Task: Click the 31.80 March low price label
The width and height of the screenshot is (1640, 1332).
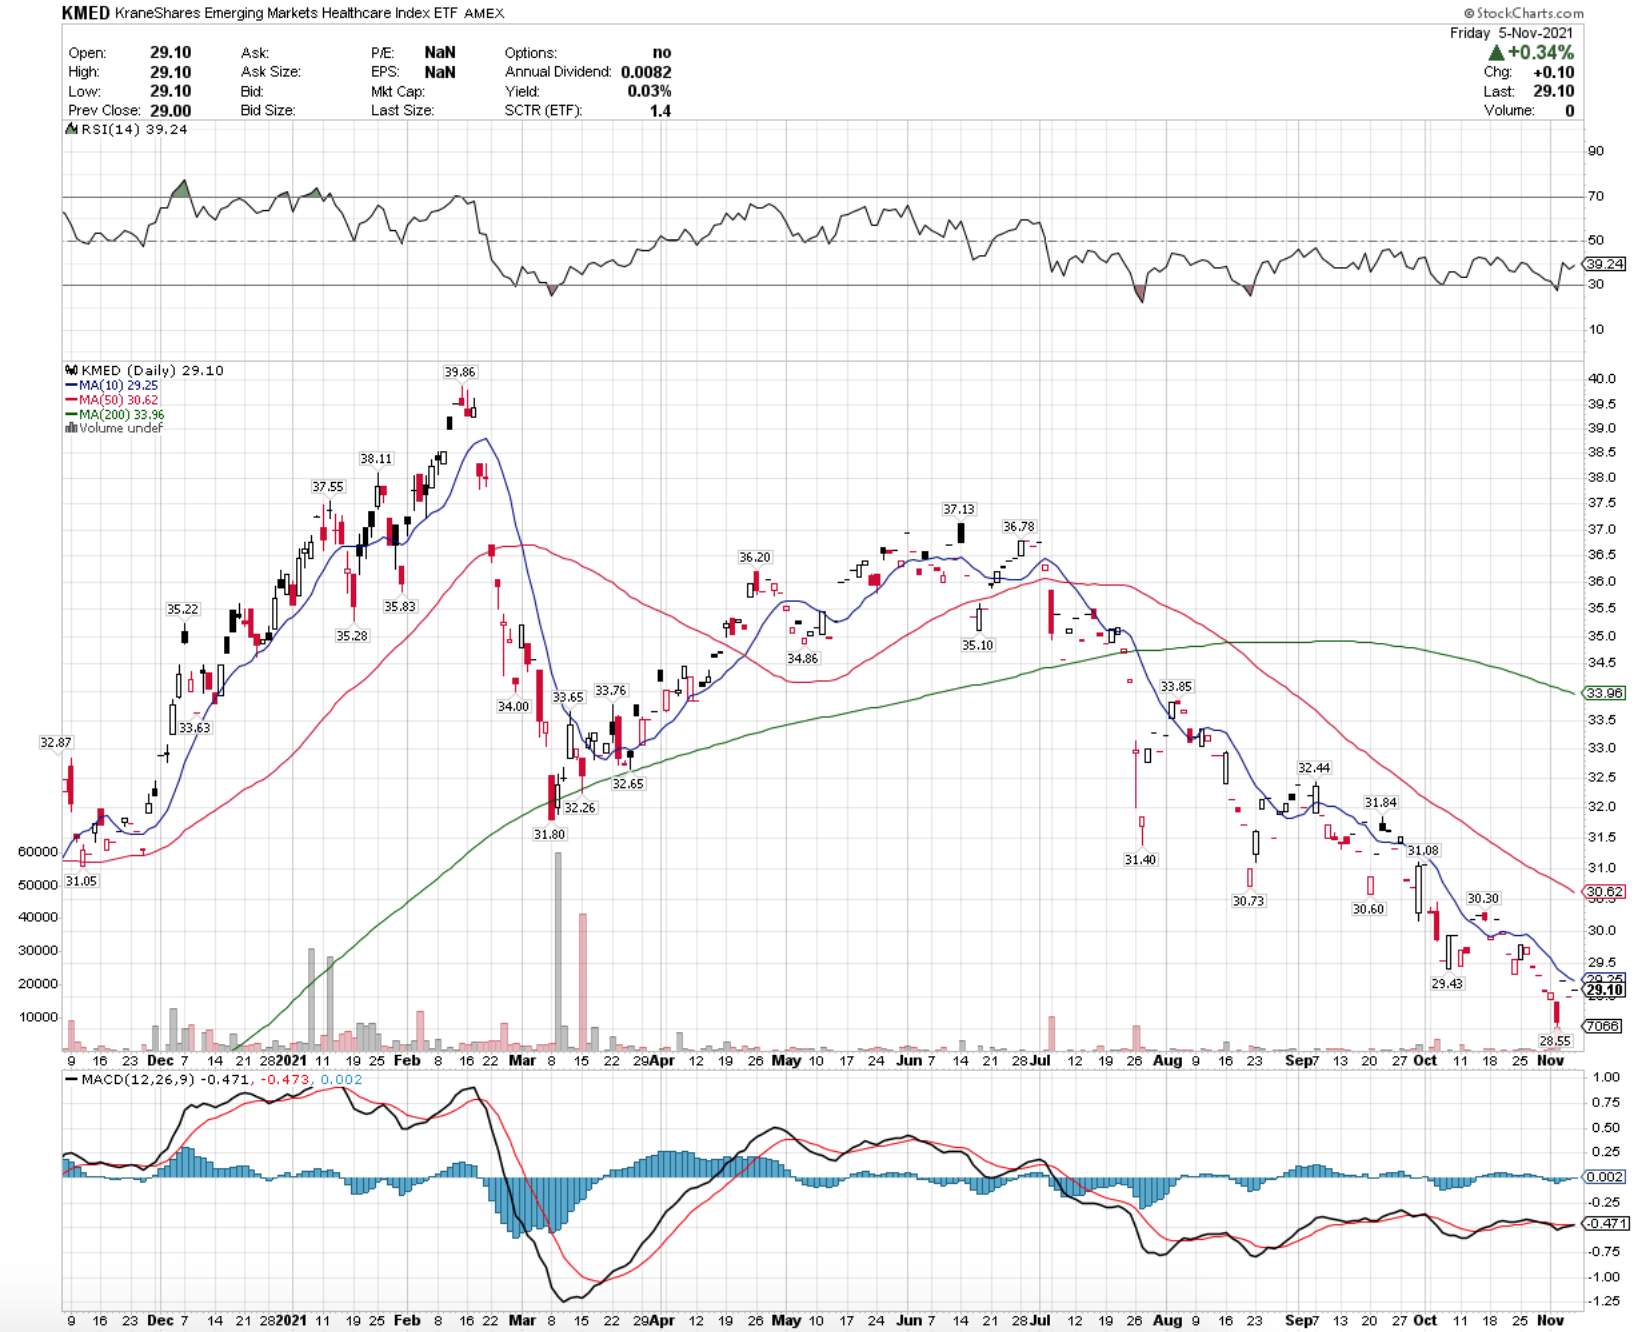Action: [x=549, y=834]
